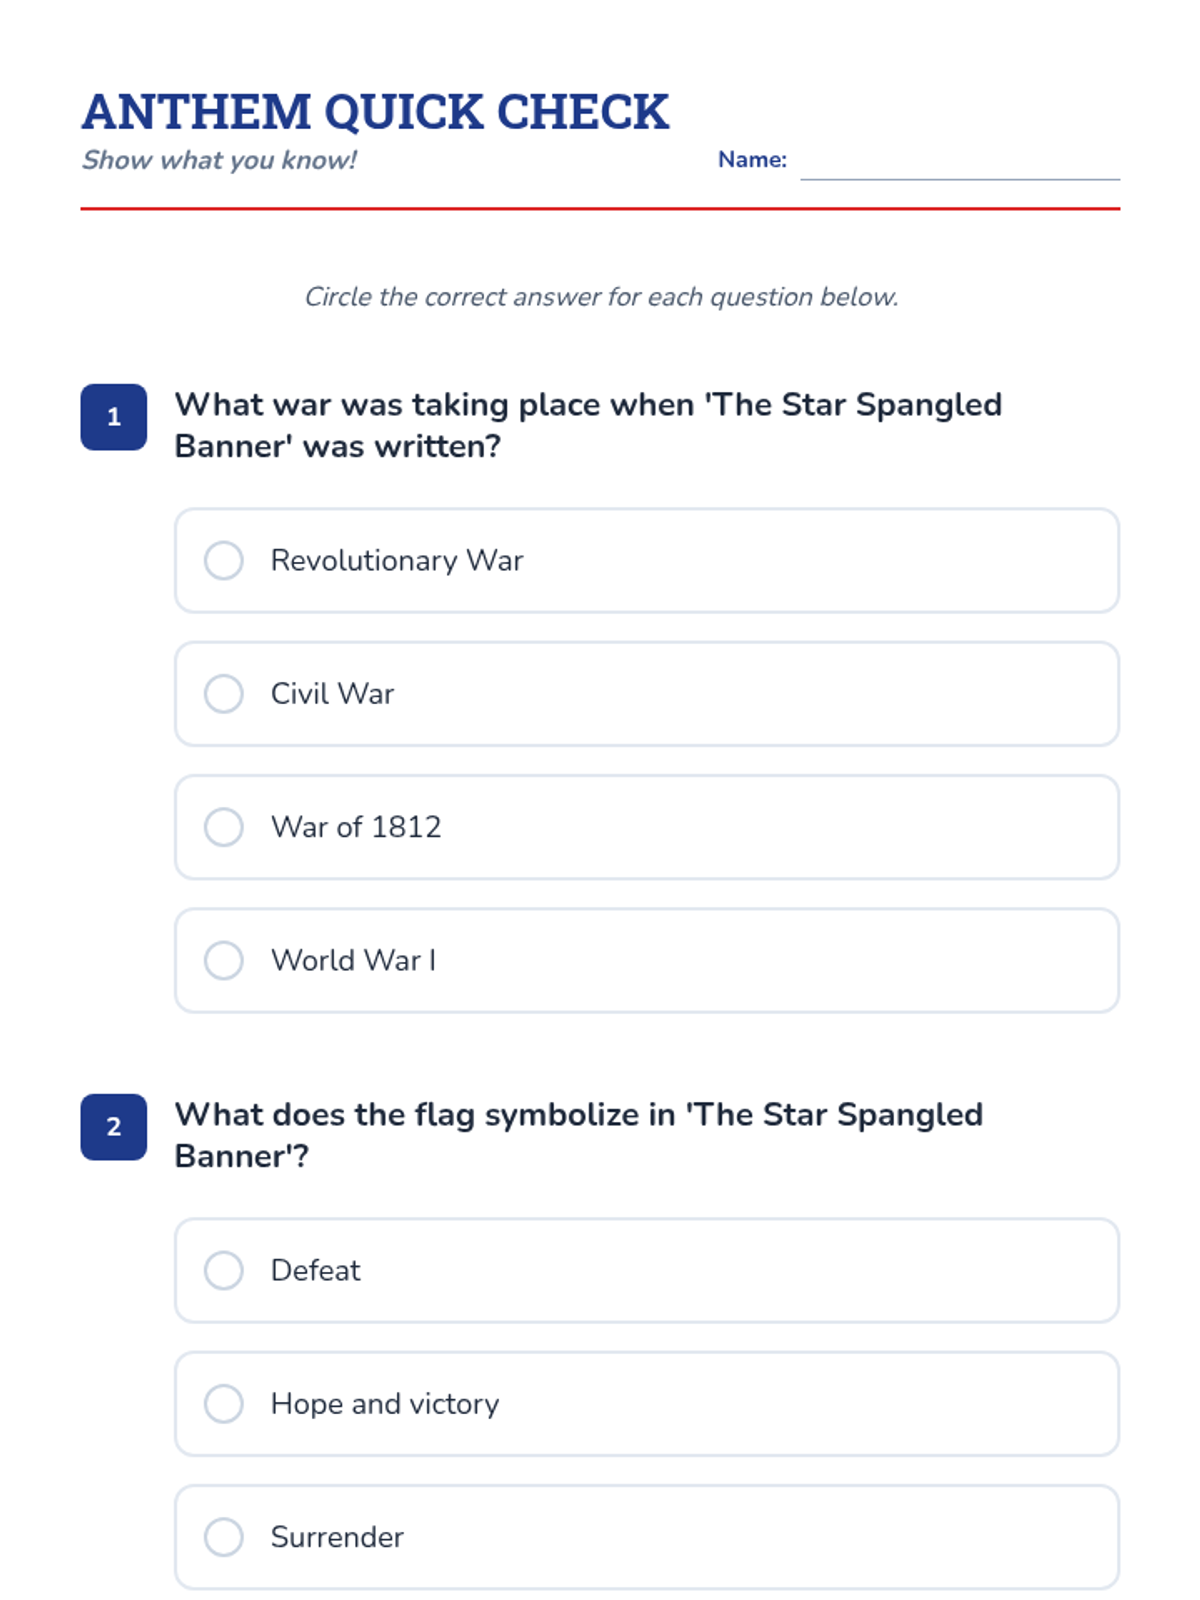
Task: Click the question 1 number badge
Action: 114,417
